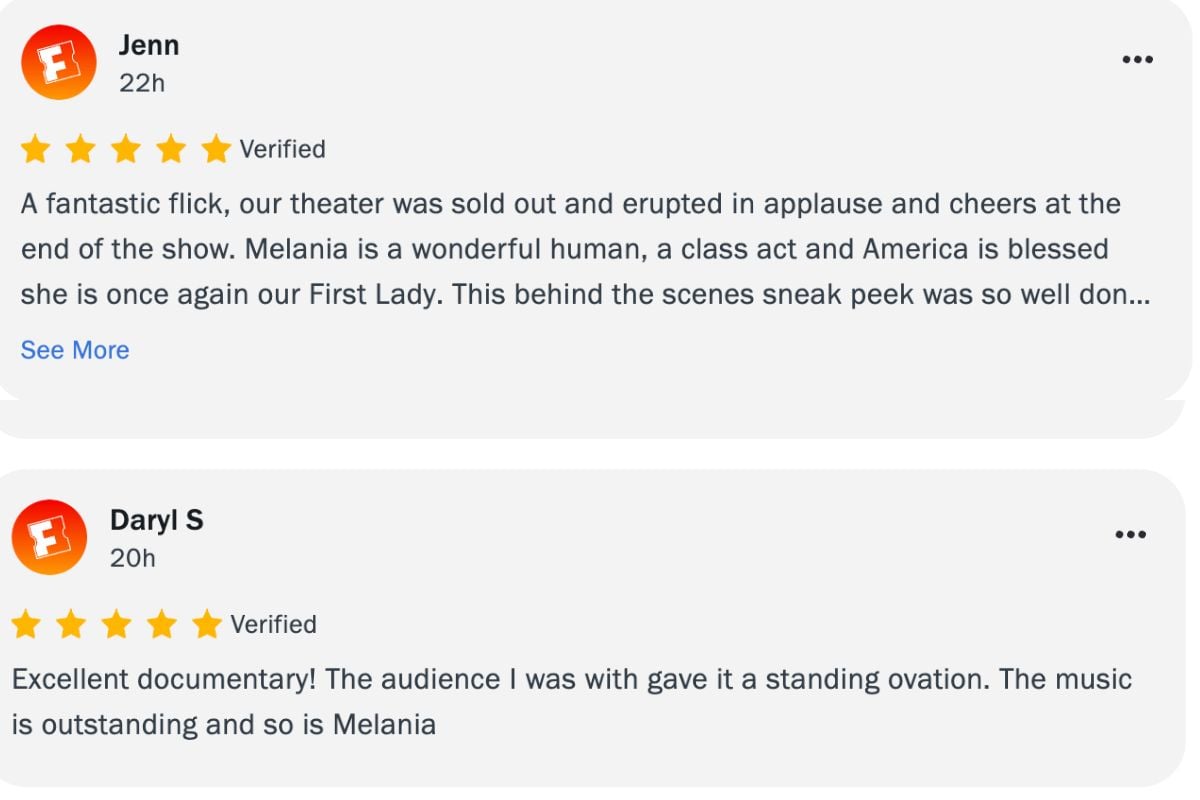Click the first star in Daryl S's rating
1200x800 pixels.
click(26, 625)
